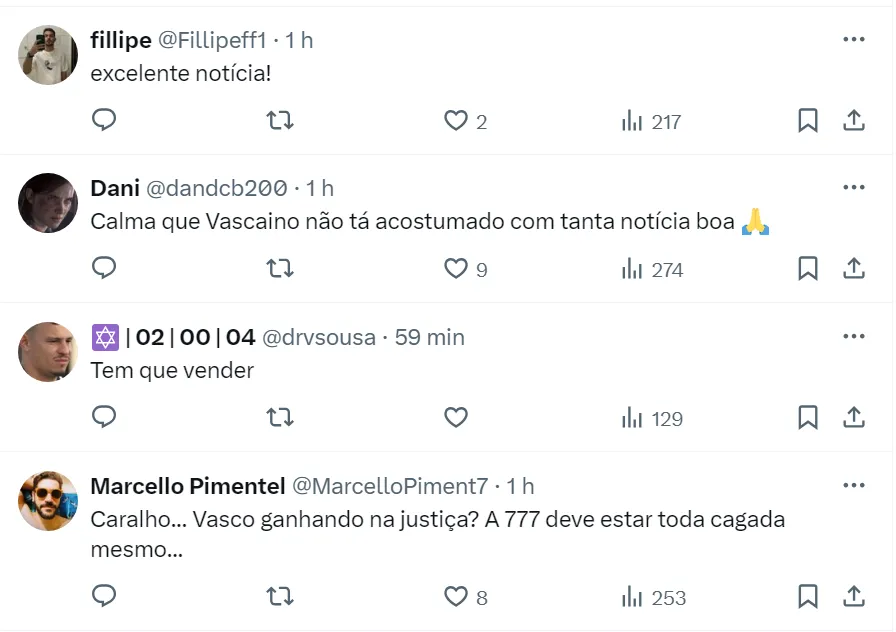Go to the @MarcelloPiment7 handle link
The image size is (896, 632).
click(389, 486)
